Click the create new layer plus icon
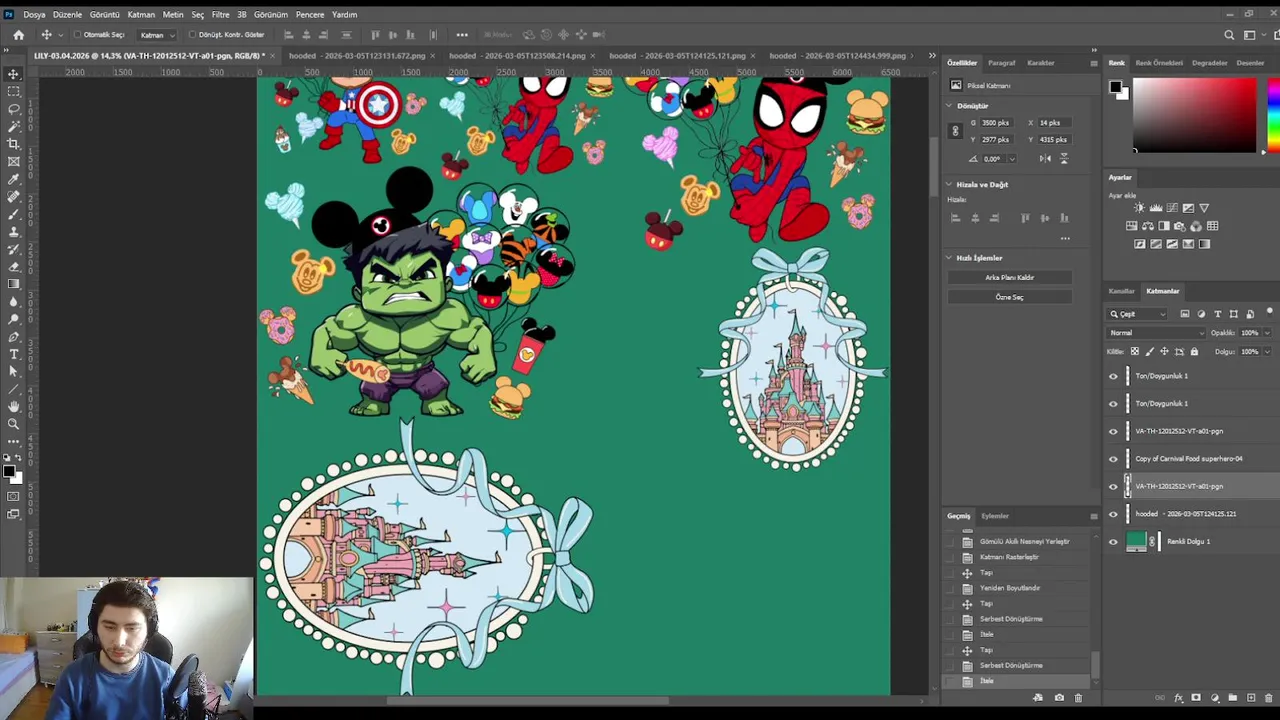The height and width of the screenshot is (720, 1280). coord(1251,698)
